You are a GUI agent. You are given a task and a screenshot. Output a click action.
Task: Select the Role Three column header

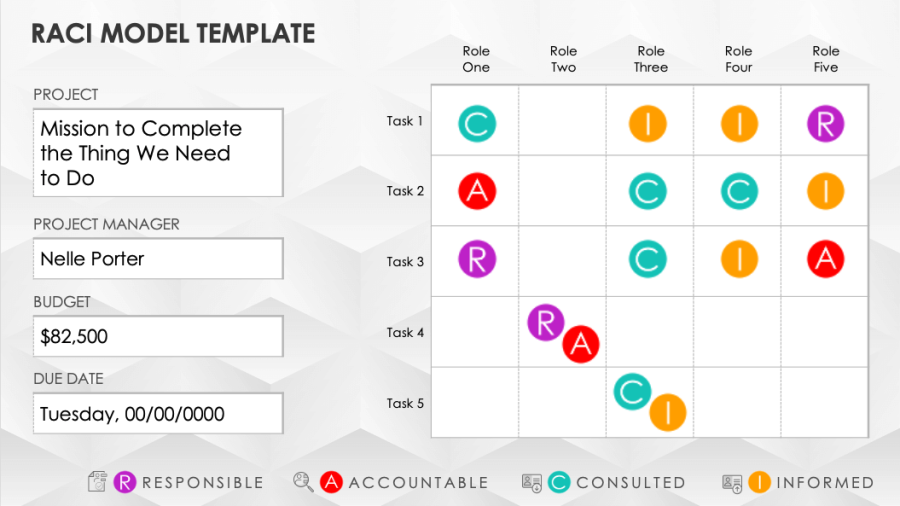tap(651, 59)
